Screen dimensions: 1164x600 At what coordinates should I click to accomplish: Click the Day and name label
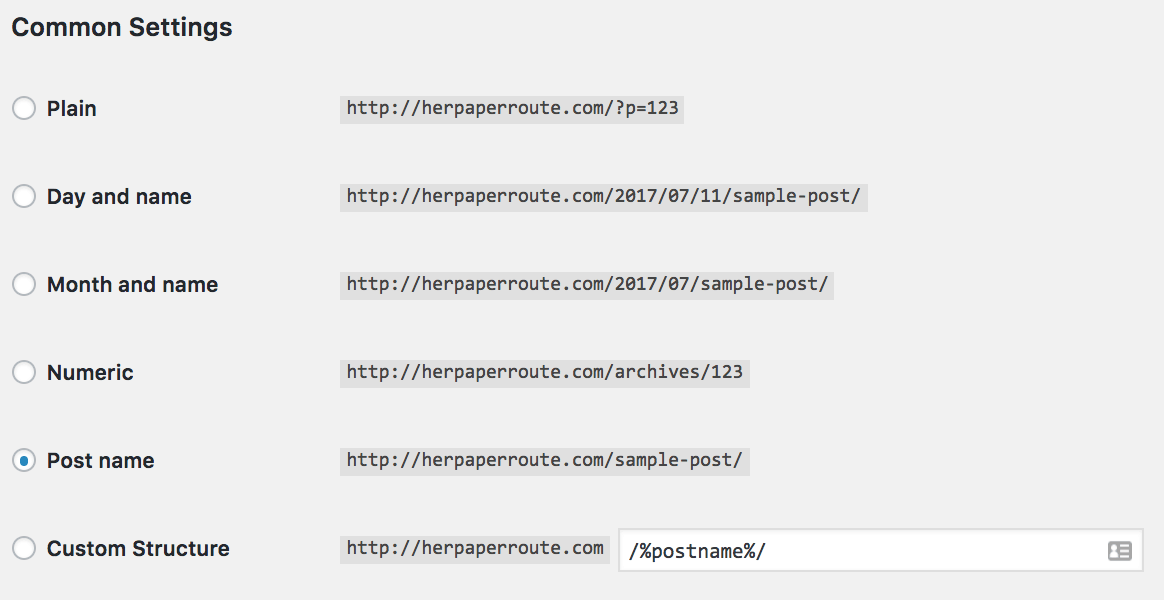point(119,197)
